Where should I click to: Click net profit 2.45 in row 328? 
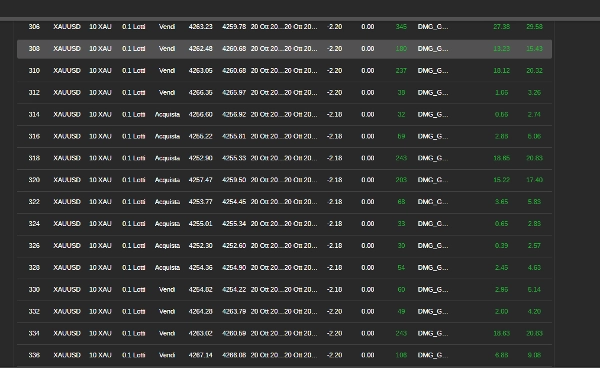click(x=501, y=268)
